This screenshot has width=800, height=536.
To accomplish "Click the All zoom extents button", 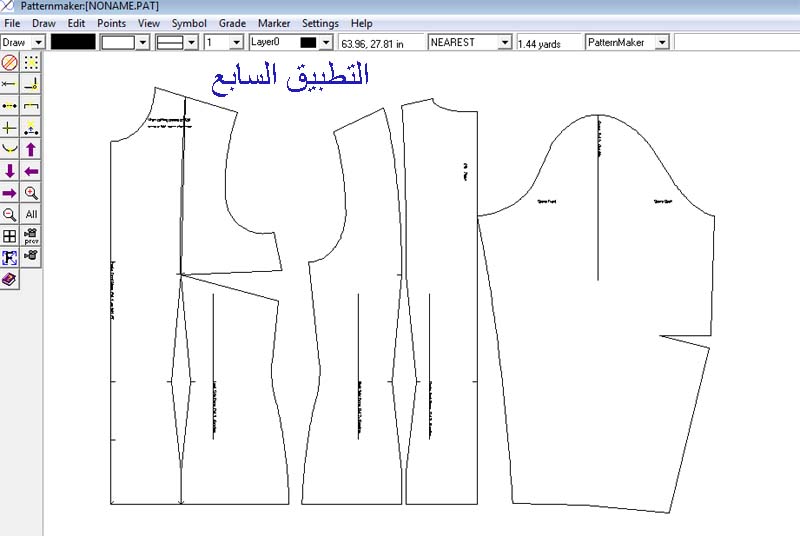I will (31, 215).
